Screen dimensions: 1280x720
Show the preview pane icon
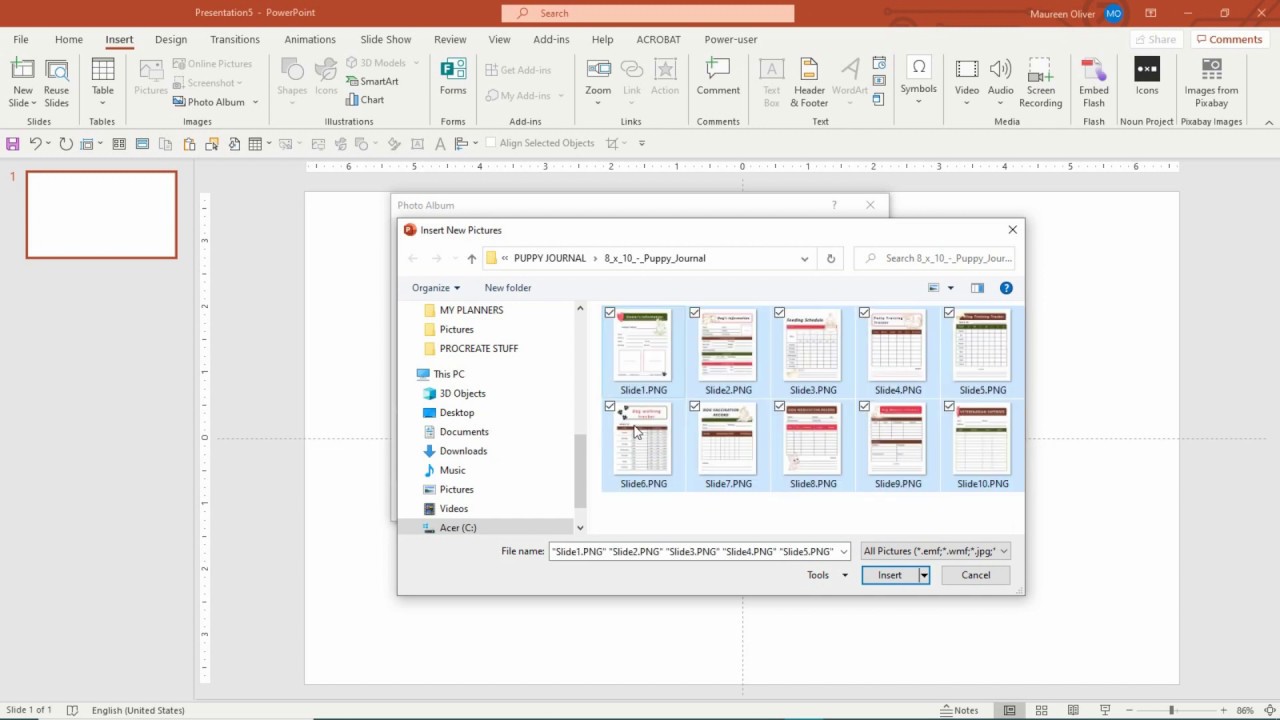(977, 288)
